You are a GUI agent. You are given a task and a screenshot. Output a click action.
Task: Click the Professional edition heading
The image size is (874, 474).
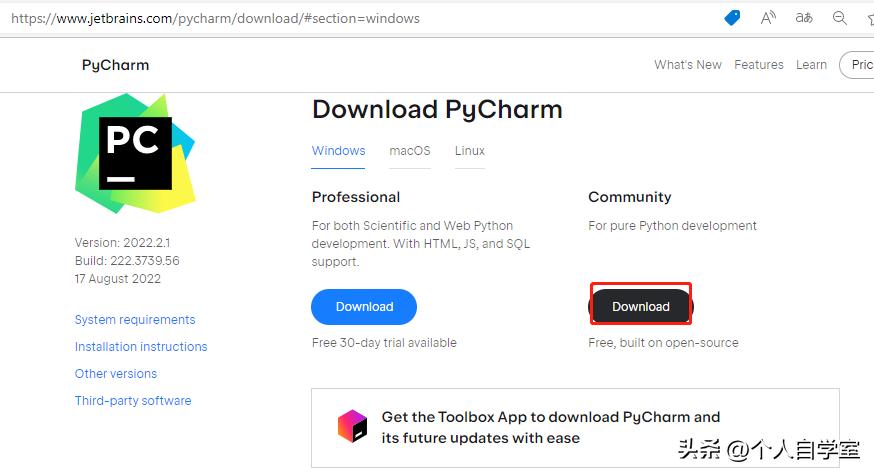click(x=356, y=197)
